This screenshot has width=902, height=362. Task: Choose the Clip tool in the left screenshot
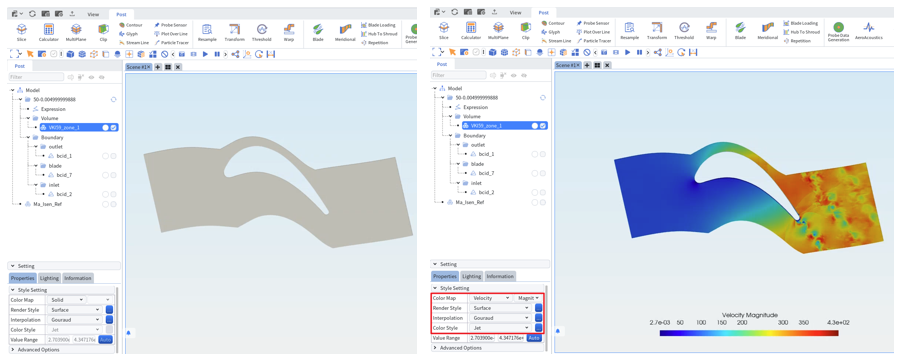tap(103, 32)
